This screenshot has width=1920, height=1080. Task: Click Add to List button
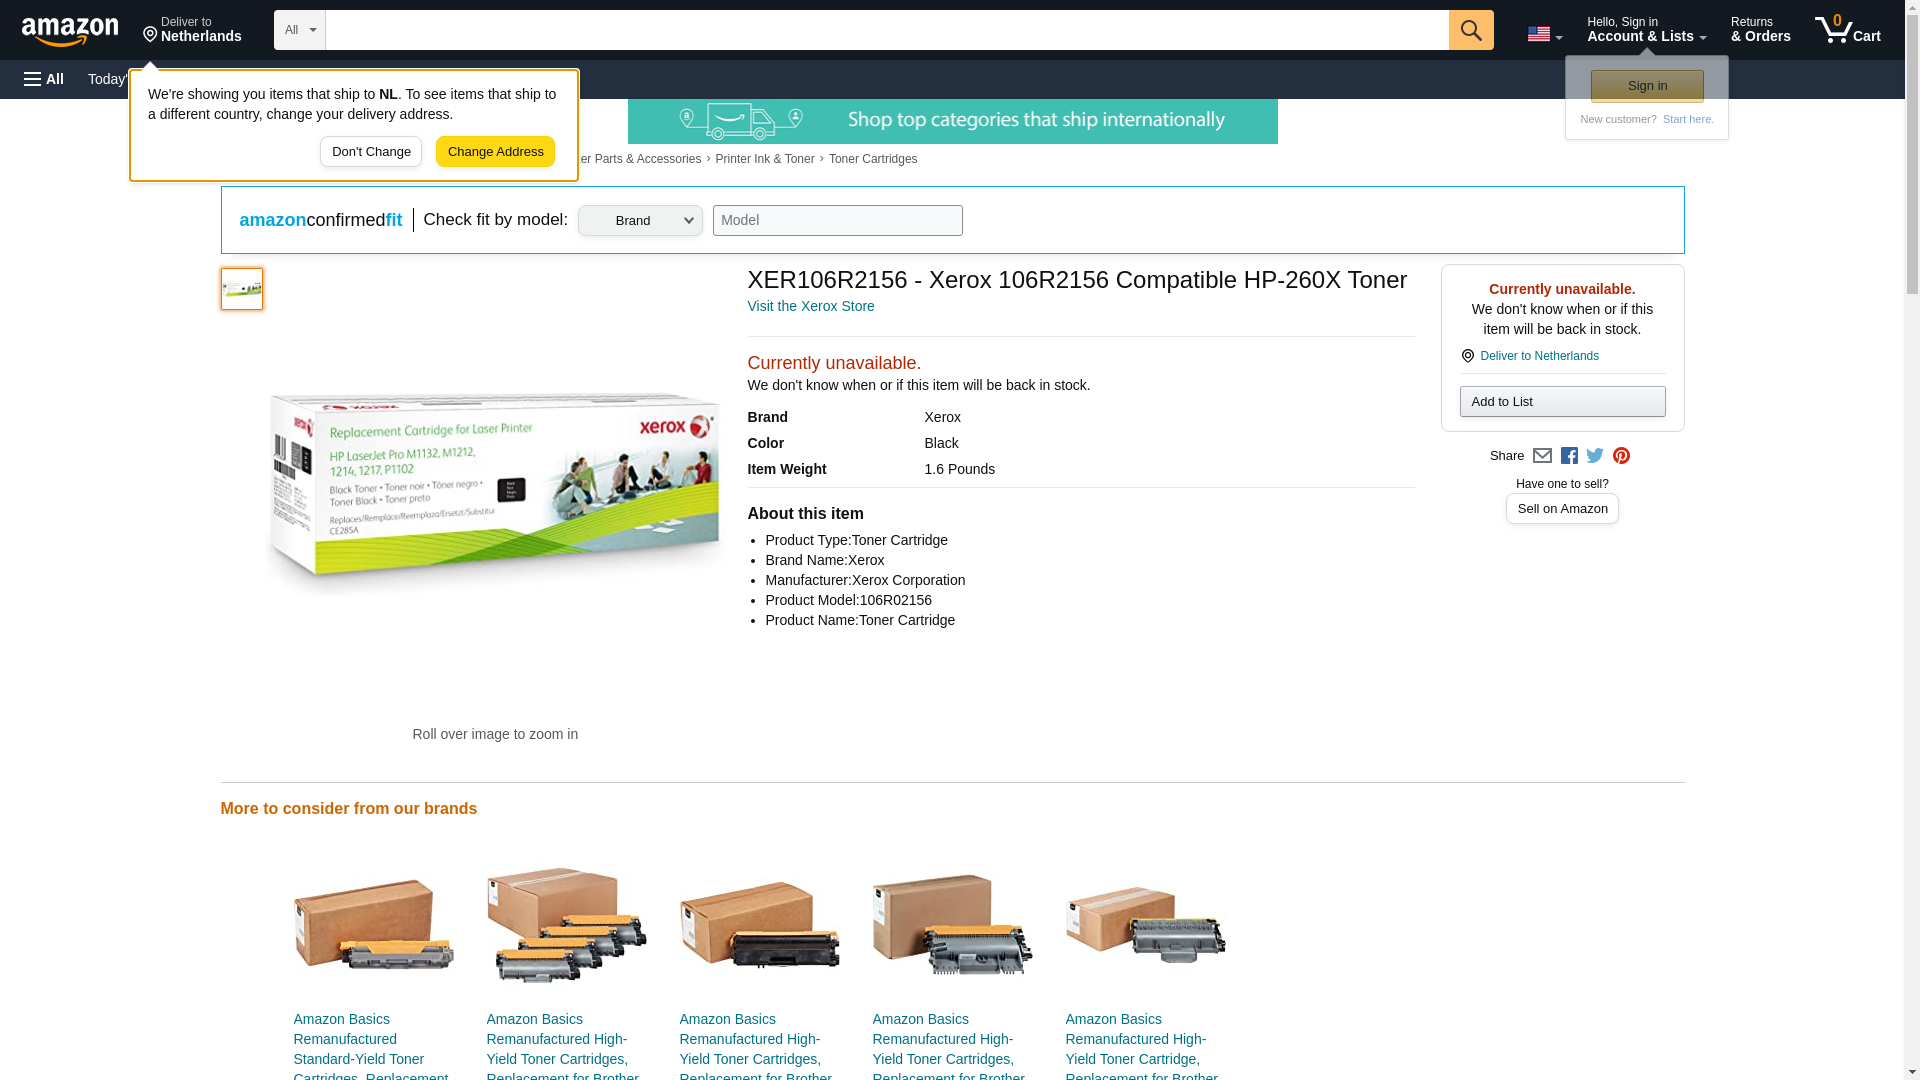1561,402
